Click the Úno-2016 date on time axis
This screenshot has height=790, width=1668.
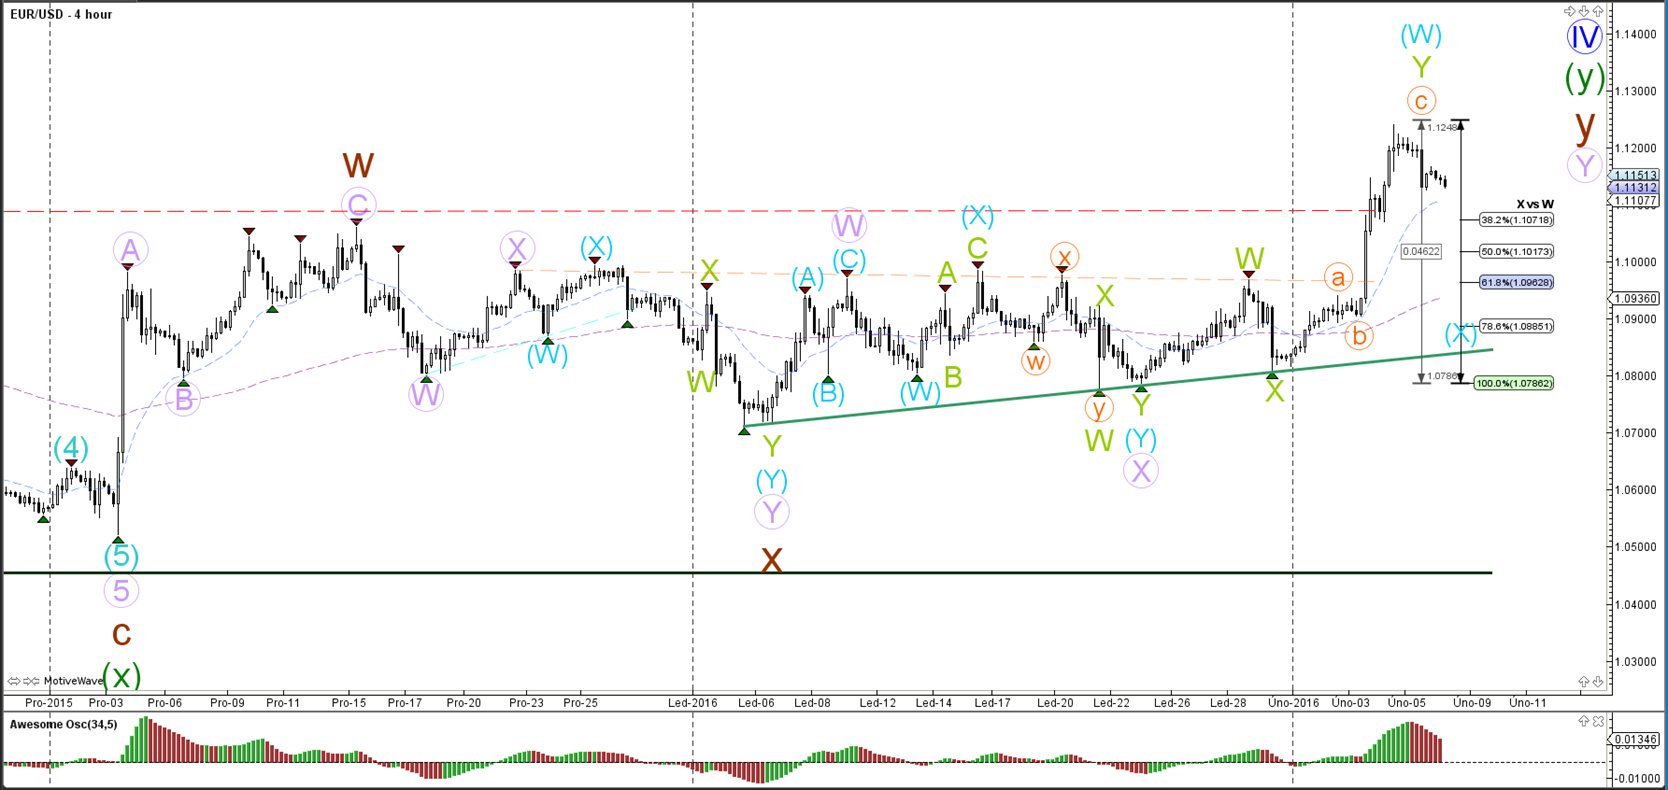(1293, 703)
